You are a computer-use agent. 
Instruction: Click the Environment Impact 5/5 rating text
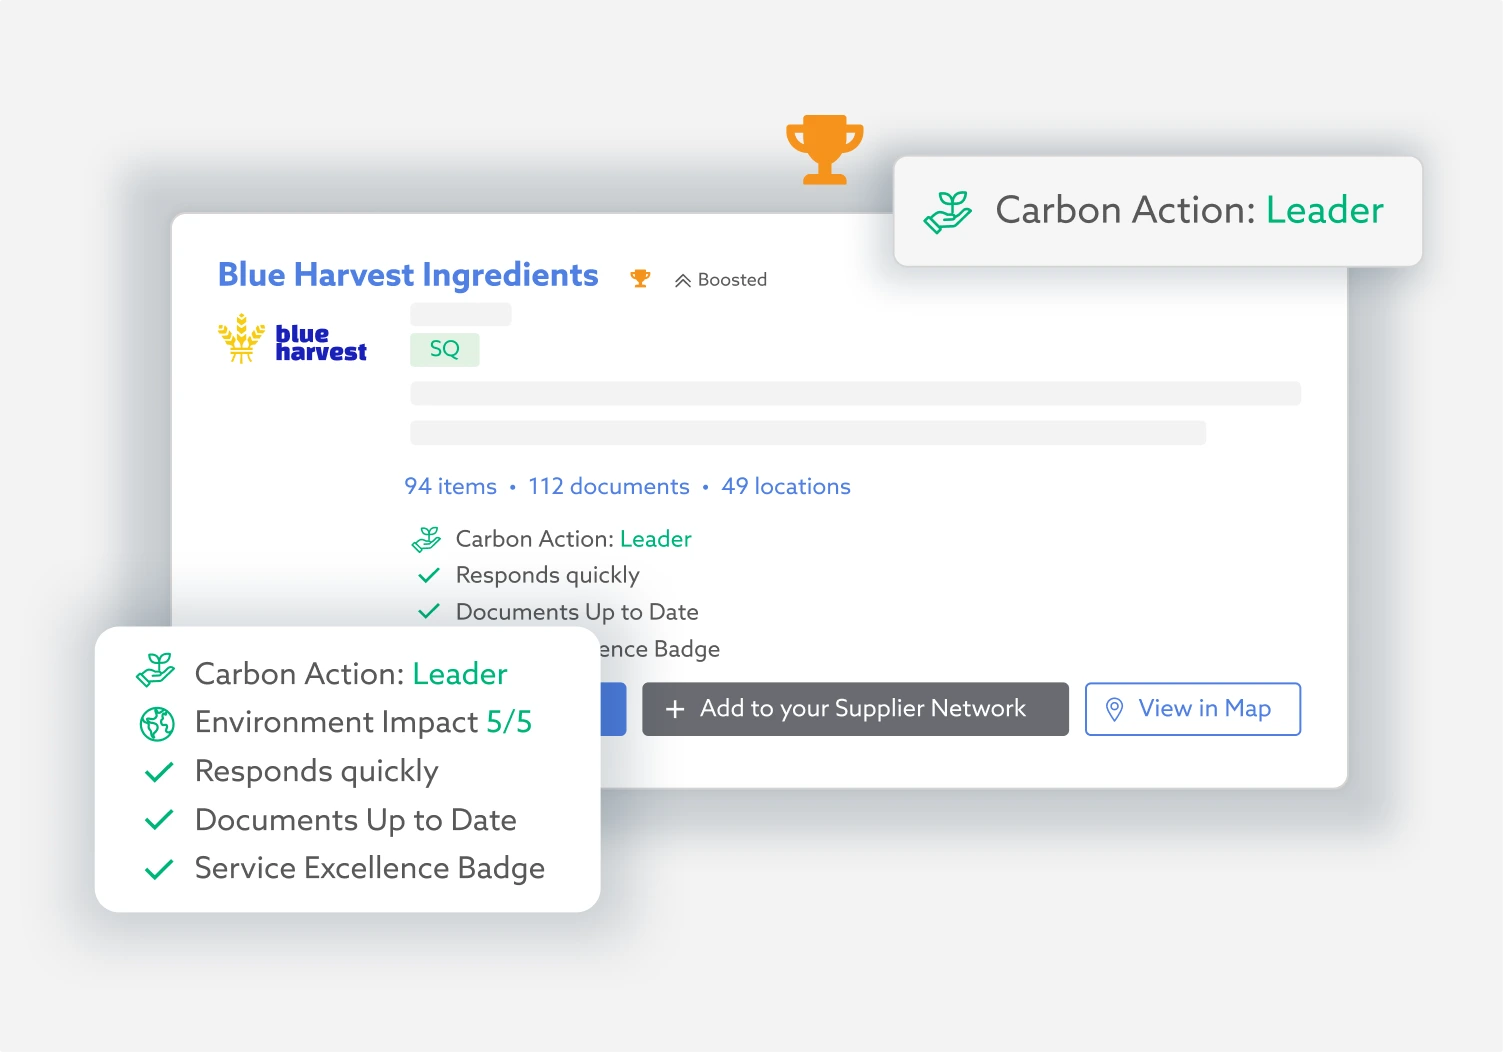point(363,722)
